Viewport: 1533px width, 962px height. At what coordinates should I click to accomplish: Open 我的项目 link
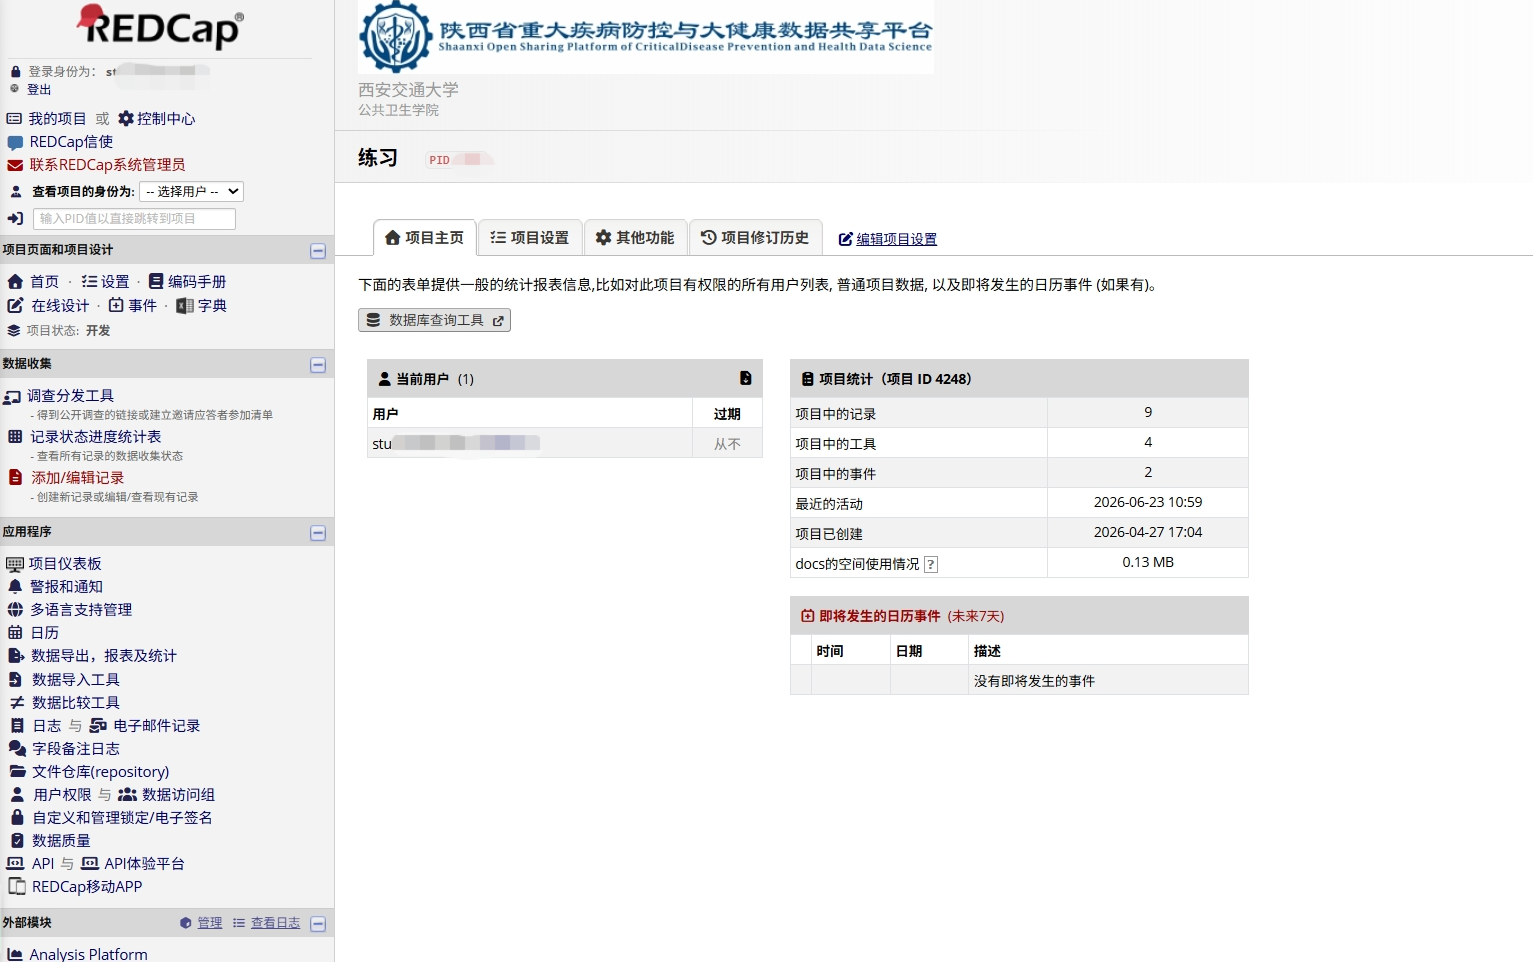pyautogui.click(x=57, y=118)
